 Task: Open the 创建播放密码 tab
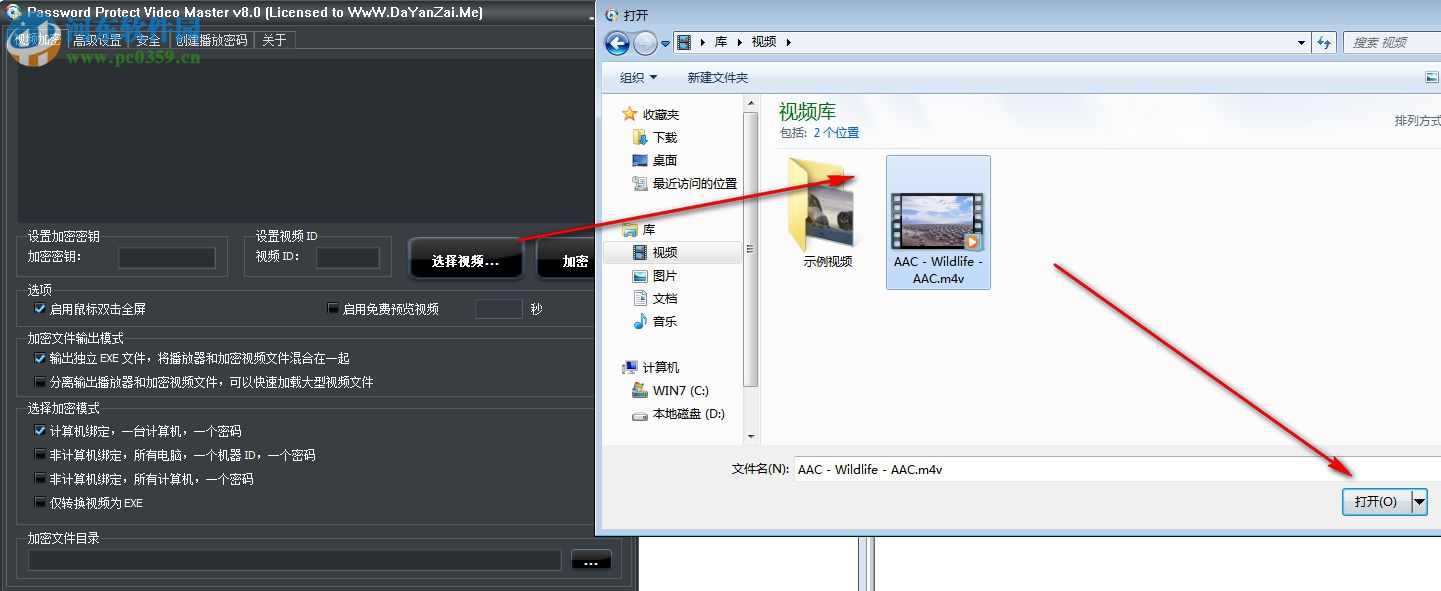tap(213, 39)
